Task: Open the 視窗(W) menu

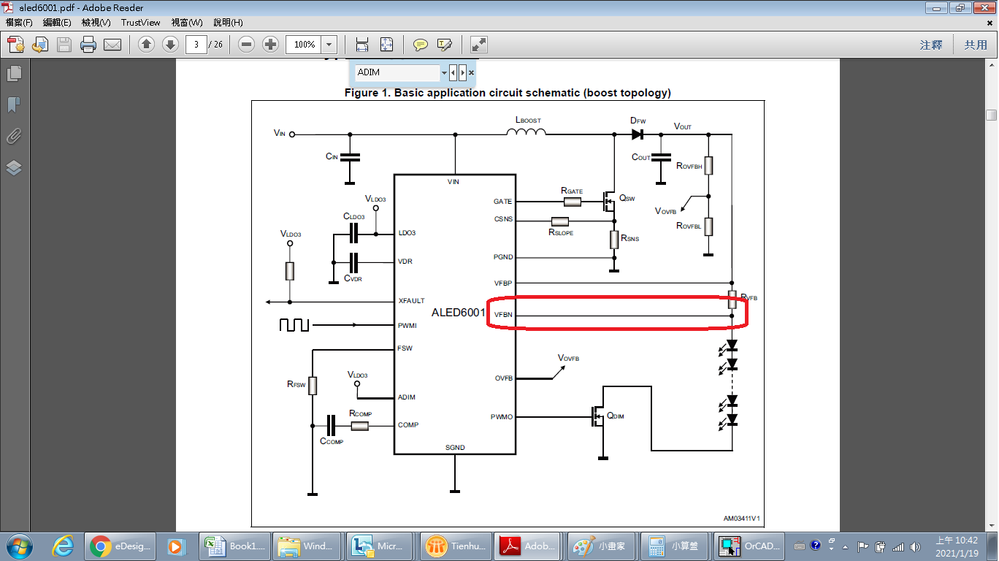Action: pos(187,22)
